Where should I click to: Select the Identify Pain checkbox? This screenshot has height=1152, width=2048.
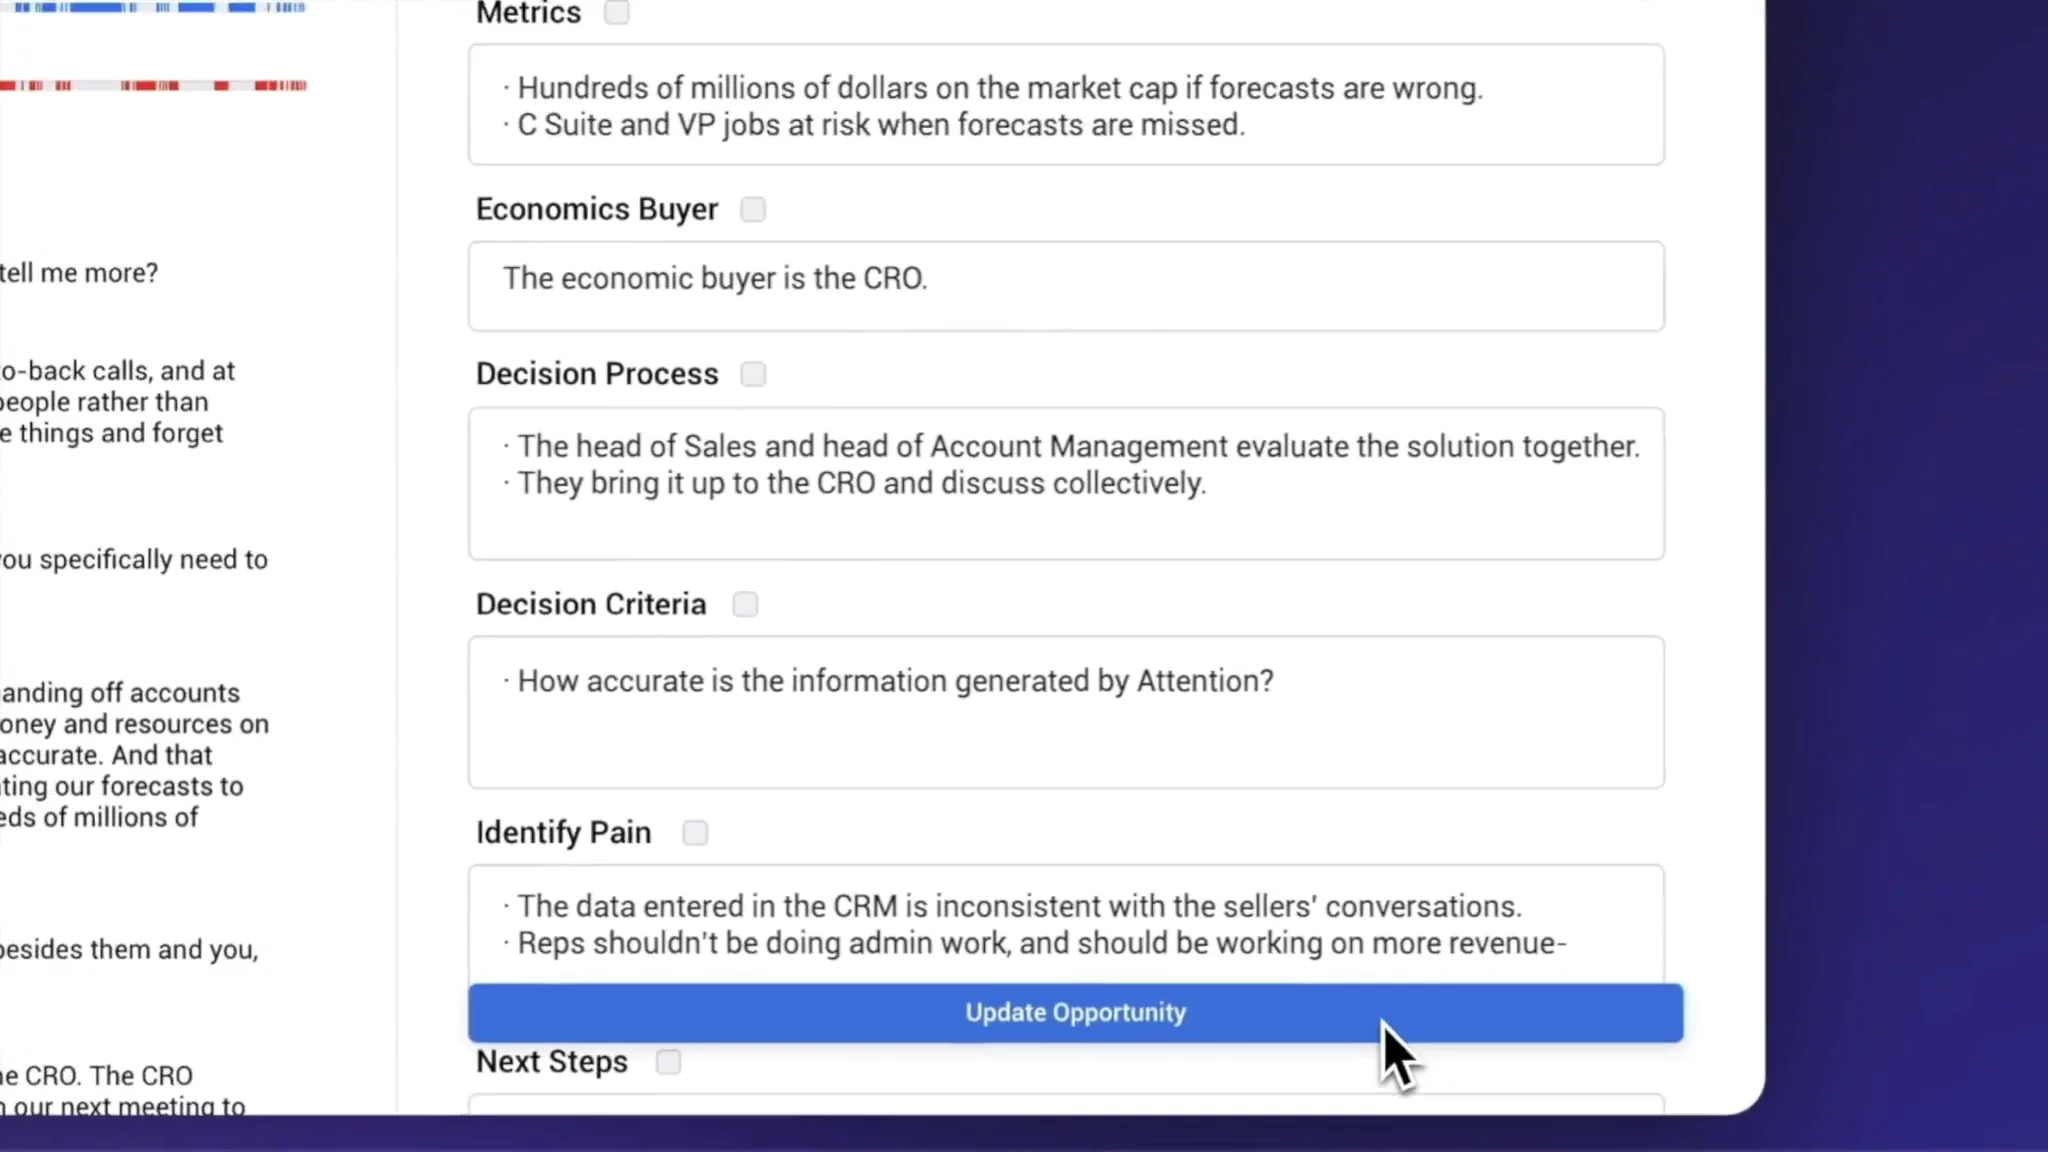[695, 833]
